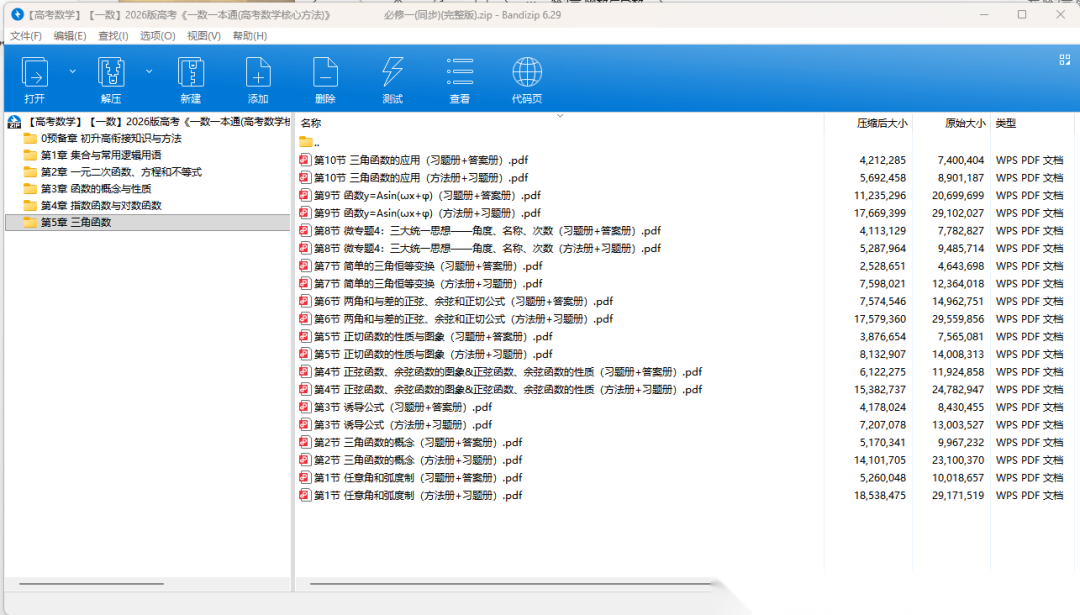Image resolution: width=1080 pixels, height=615 pixels.
Task: Sort list by 名称 column header
Action: tap(311, 123)
